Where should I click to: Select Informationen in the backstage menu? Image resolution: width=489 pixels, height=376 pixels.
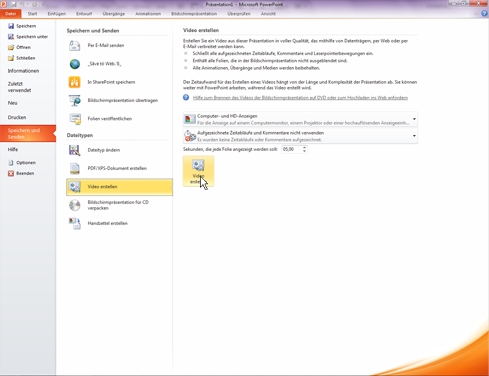[x=23, y=71]
